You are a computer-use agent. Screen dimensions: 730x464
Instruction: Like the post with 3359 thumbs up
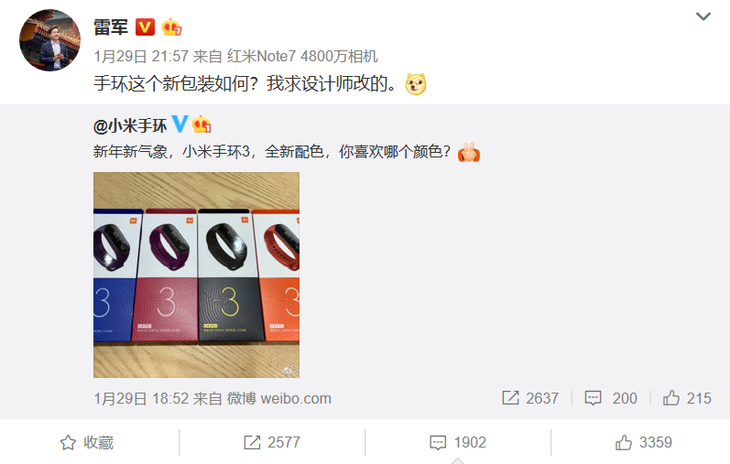pyautogui.click(x=644, y=442)
